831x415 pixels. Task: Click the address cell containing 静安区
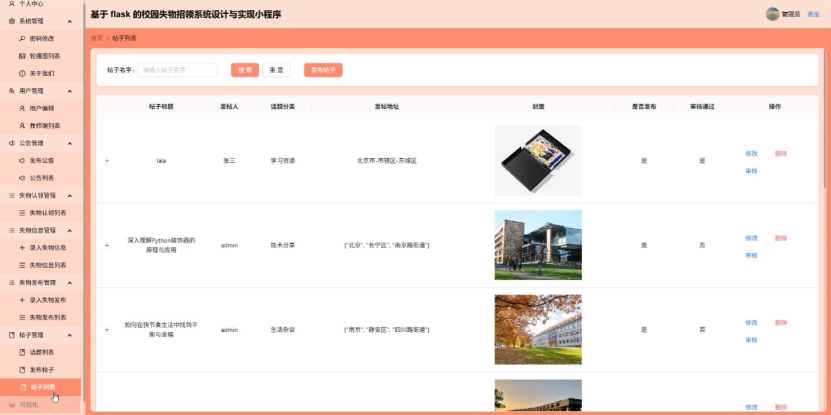[386, 330]
